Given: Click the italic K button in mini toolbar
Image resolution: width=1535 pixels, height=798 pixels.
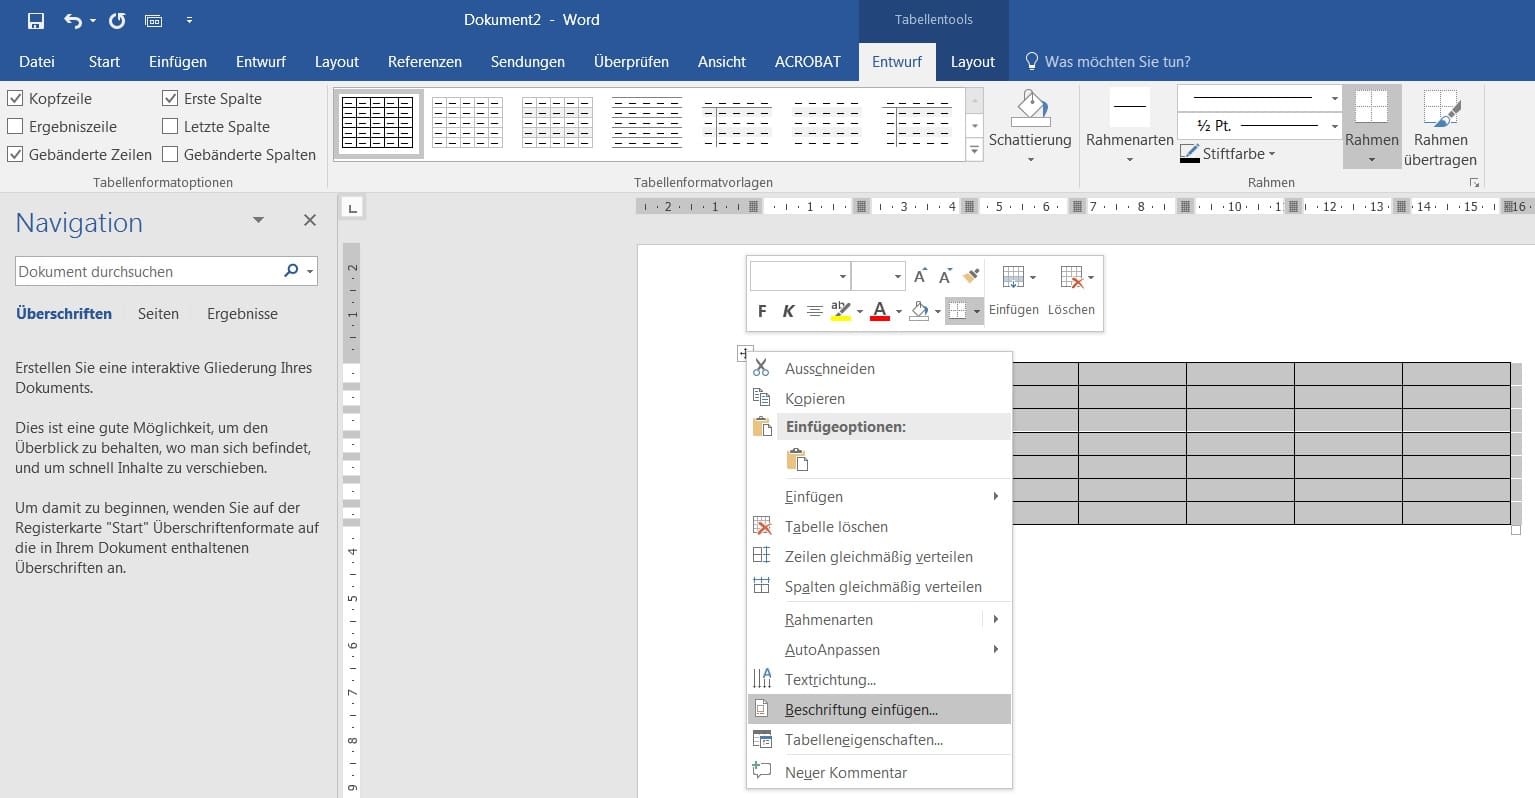Looking at the screenshot, I should (788, 311).
